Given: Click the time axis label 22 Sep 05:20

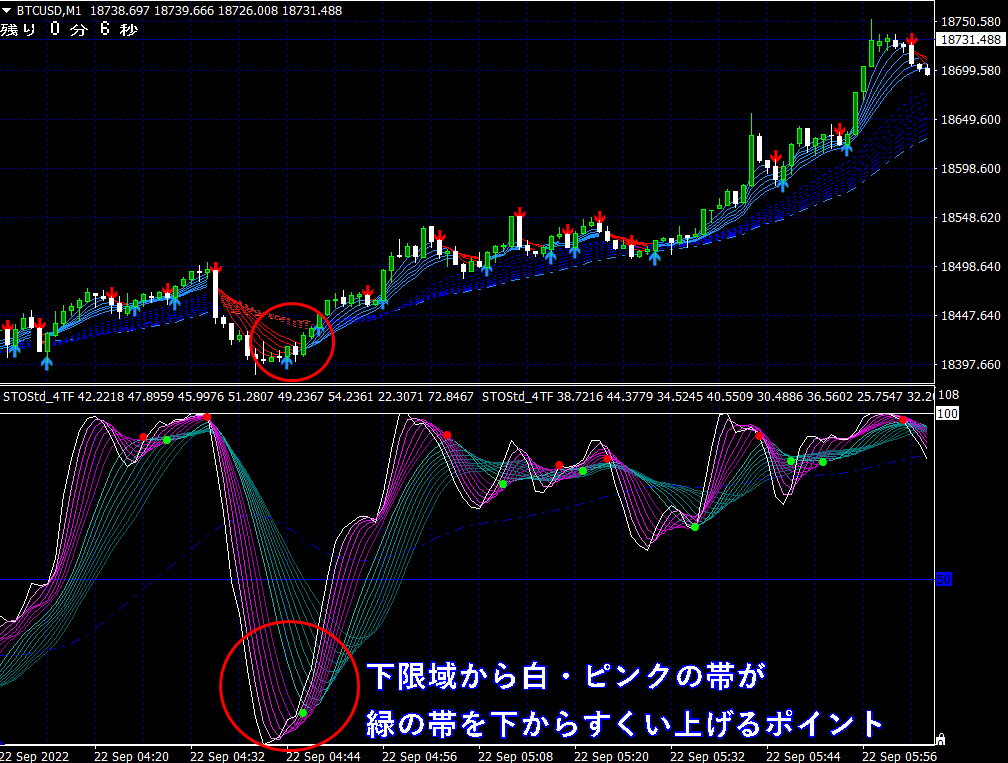Looking at the screenshot, I should click(x=611, y=756).
